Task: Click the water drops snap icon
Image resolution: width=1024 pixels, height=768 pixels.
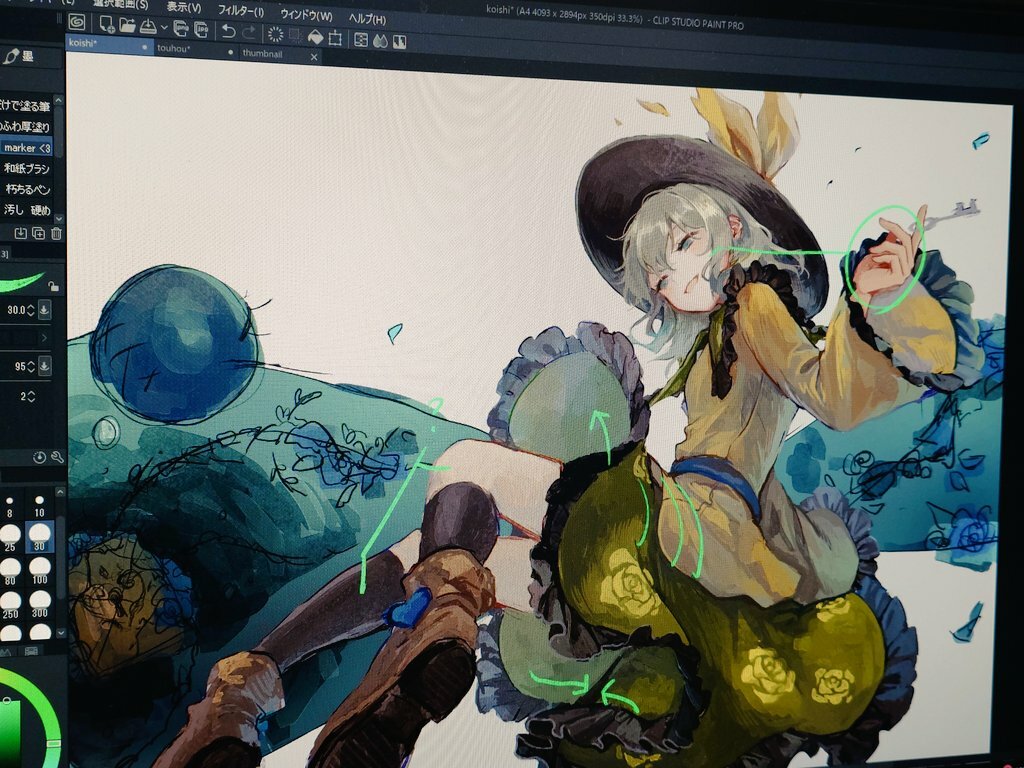Action: point(380,41)
